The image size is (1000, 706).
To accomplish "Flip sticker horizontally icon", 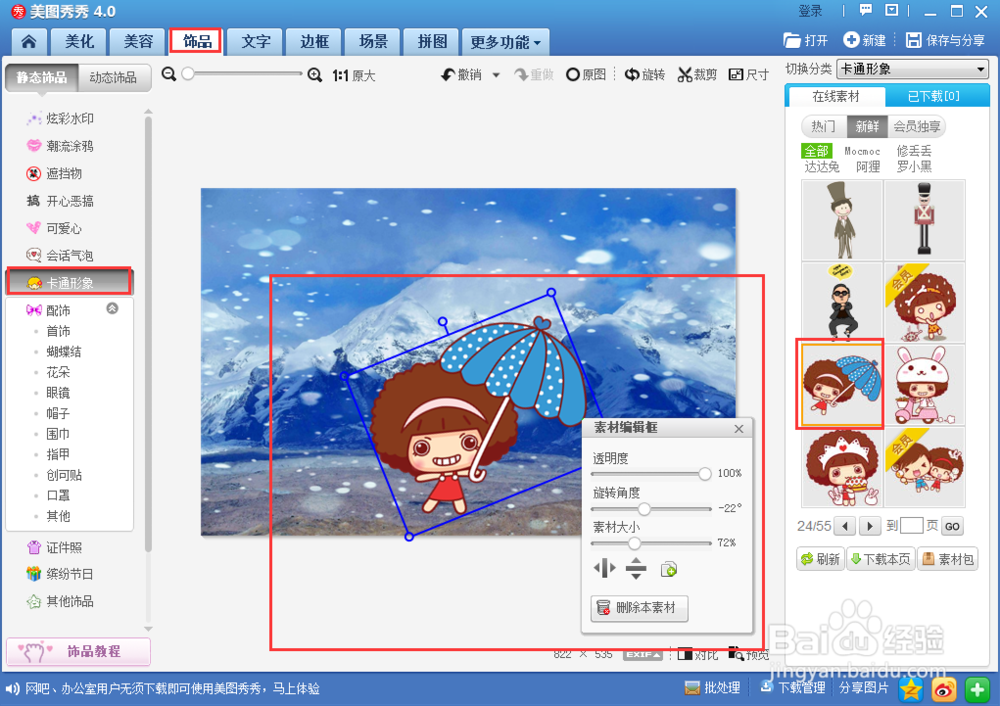I will click(x=605, y=568).
